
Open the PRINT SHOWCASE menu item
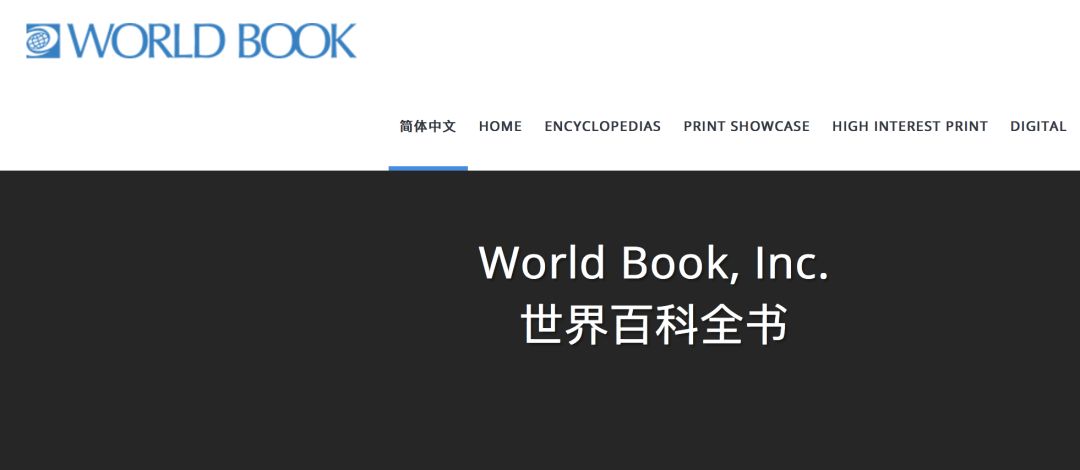(x=747, y=126)
